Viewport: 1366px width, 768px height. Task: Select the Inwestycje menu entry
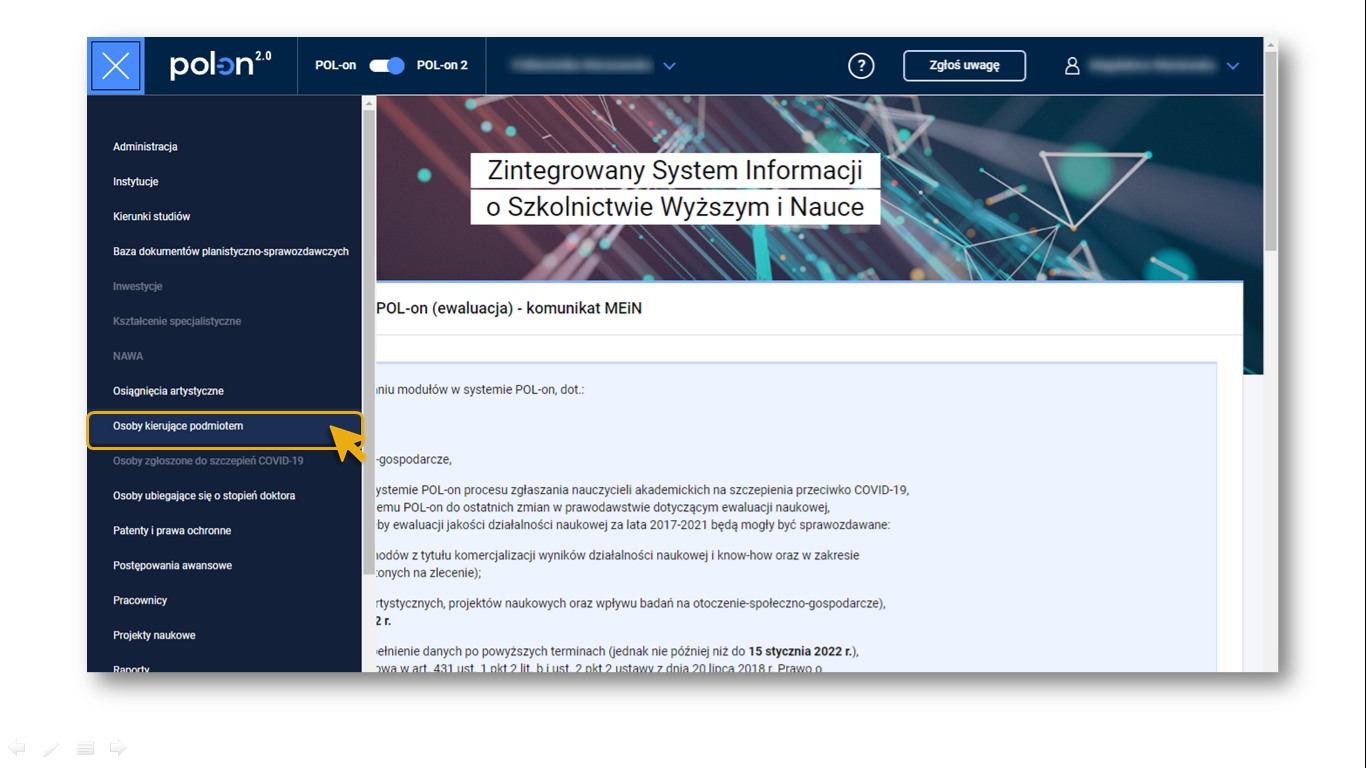coord(137,287)
